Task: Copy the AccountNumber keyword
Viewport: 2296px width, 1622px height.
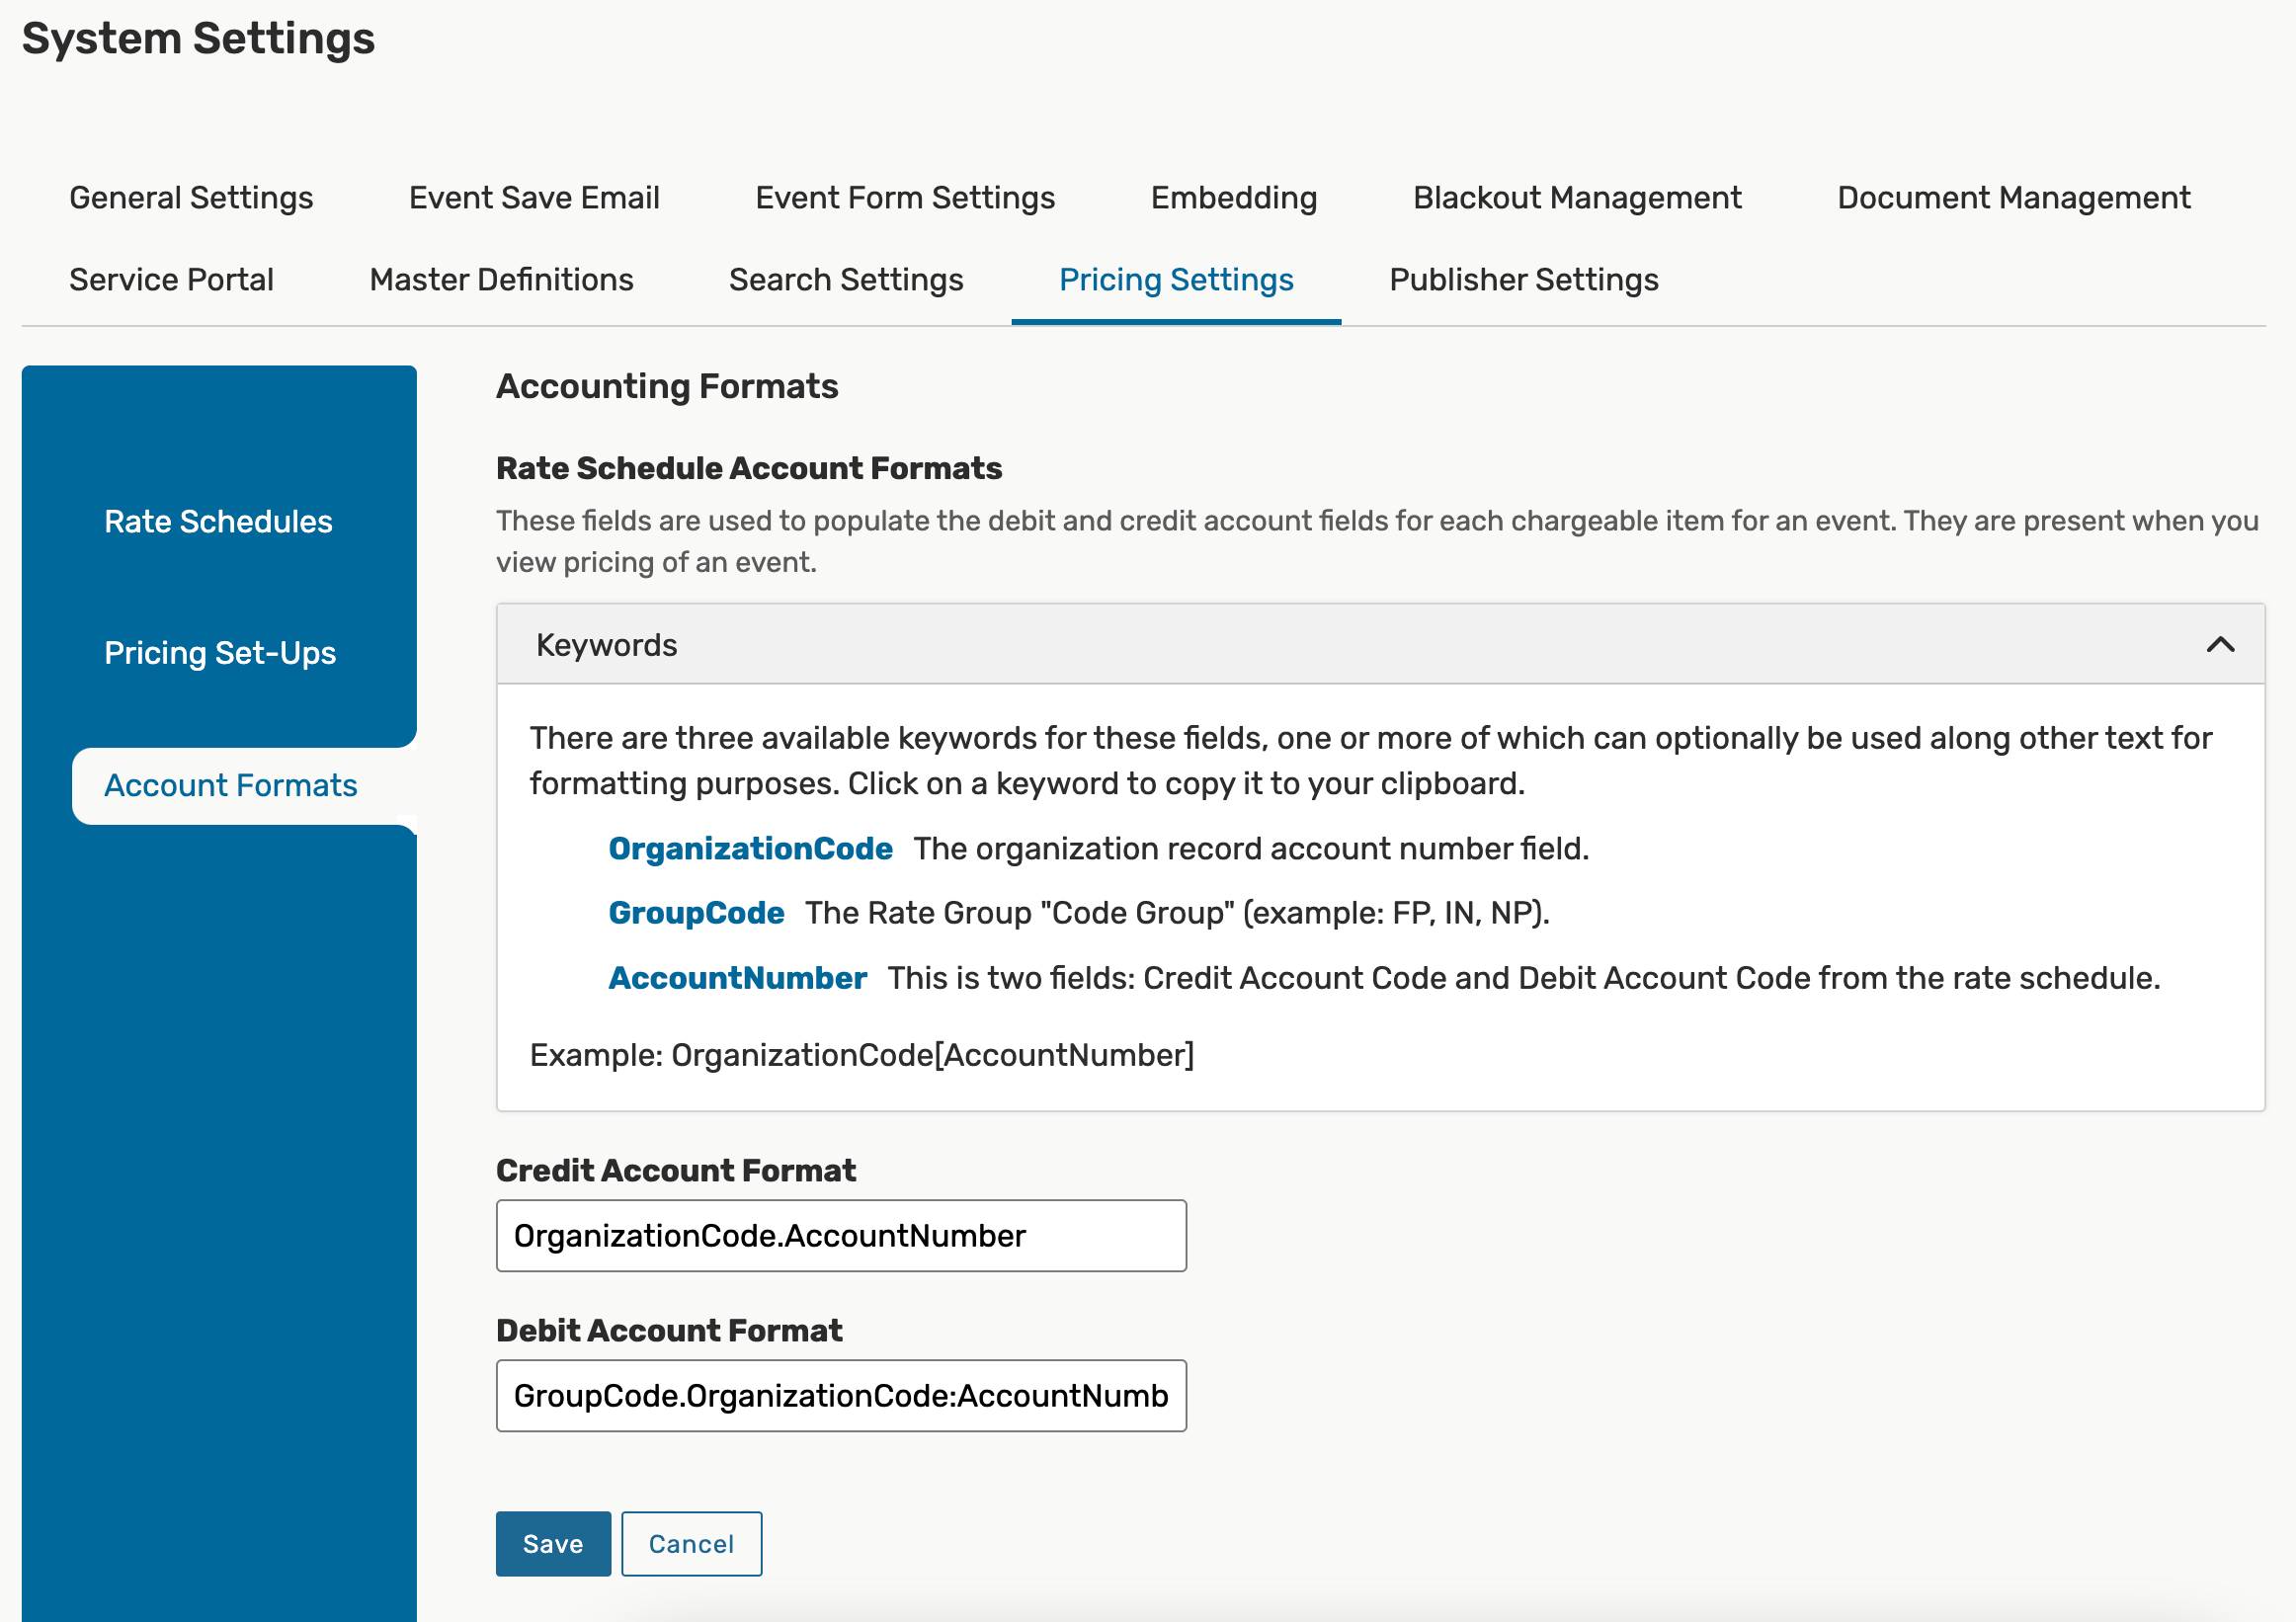Action: pyautogui.click(x=737, y=978)
